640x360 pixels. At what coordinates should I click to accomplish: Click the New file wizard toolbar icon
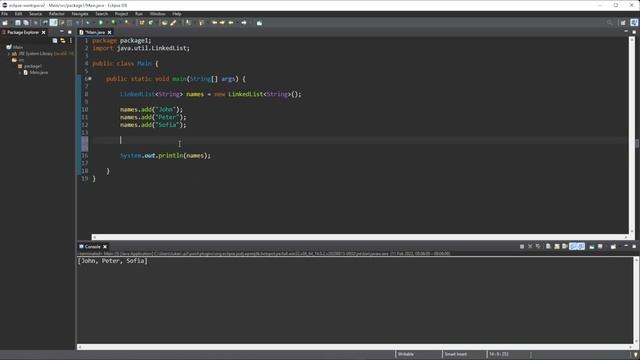[5, 23]
